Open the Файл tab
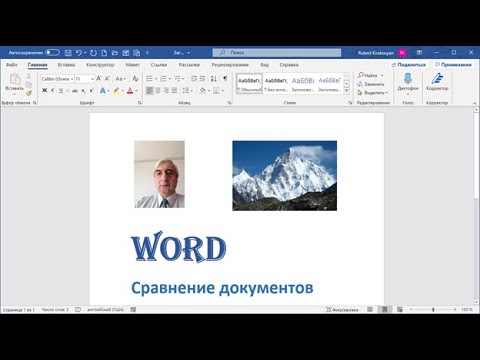 click(x=12, y=65)
